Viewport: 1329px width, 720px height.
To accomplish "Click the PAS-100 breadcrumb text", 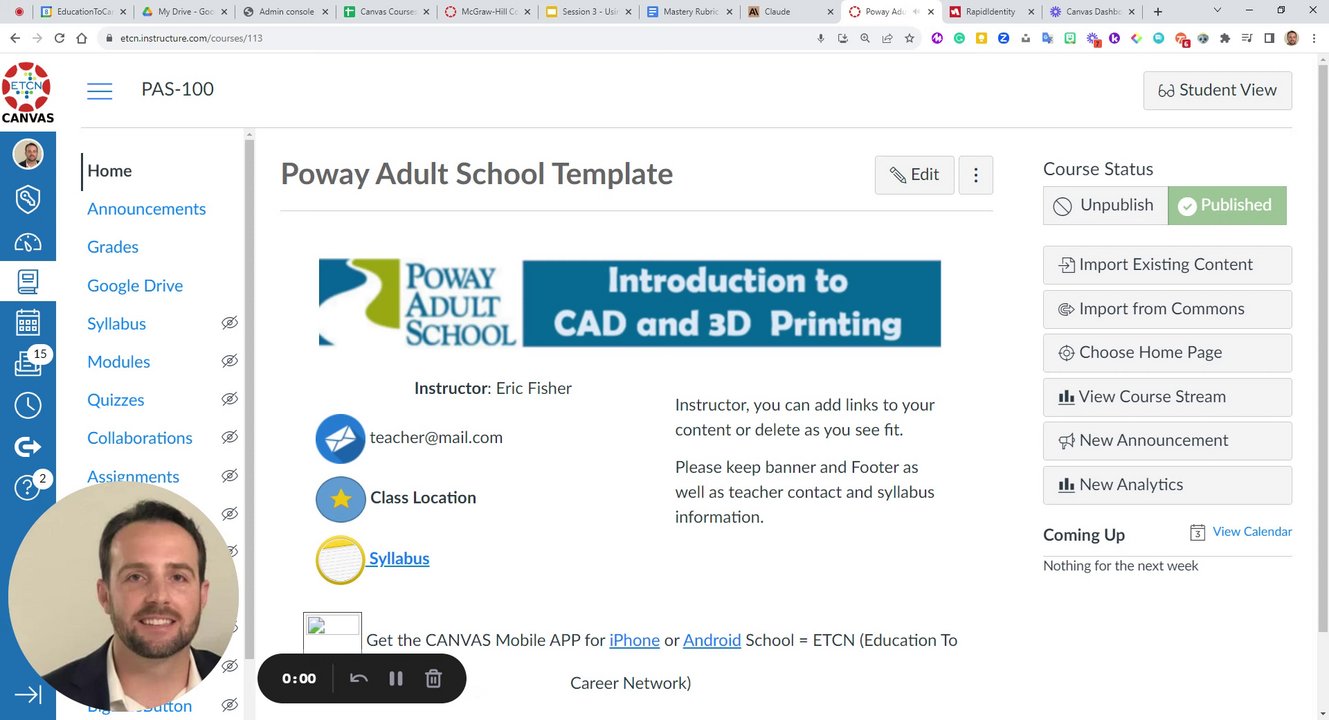I will [177, 89].
